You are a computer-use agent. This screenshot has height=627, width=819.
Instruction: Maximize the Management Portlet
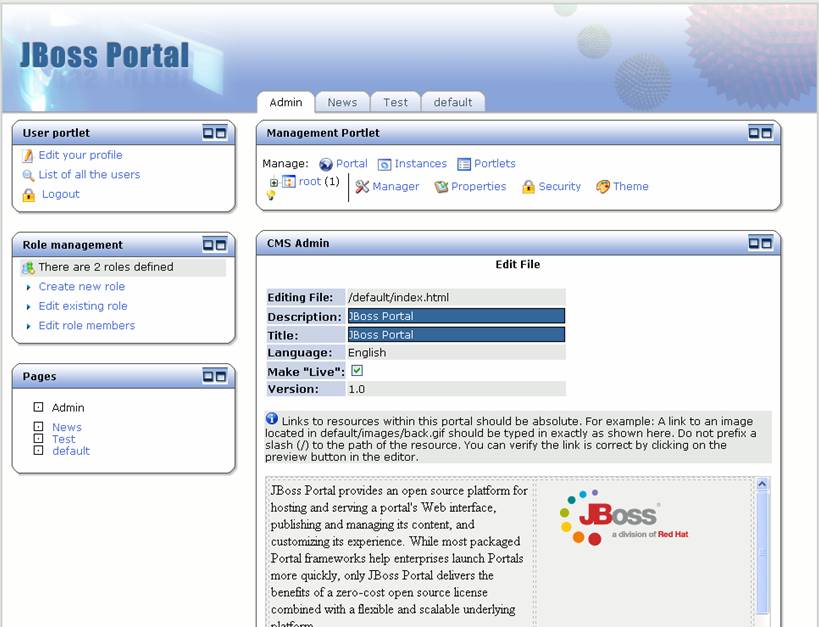tap(766, 133)
